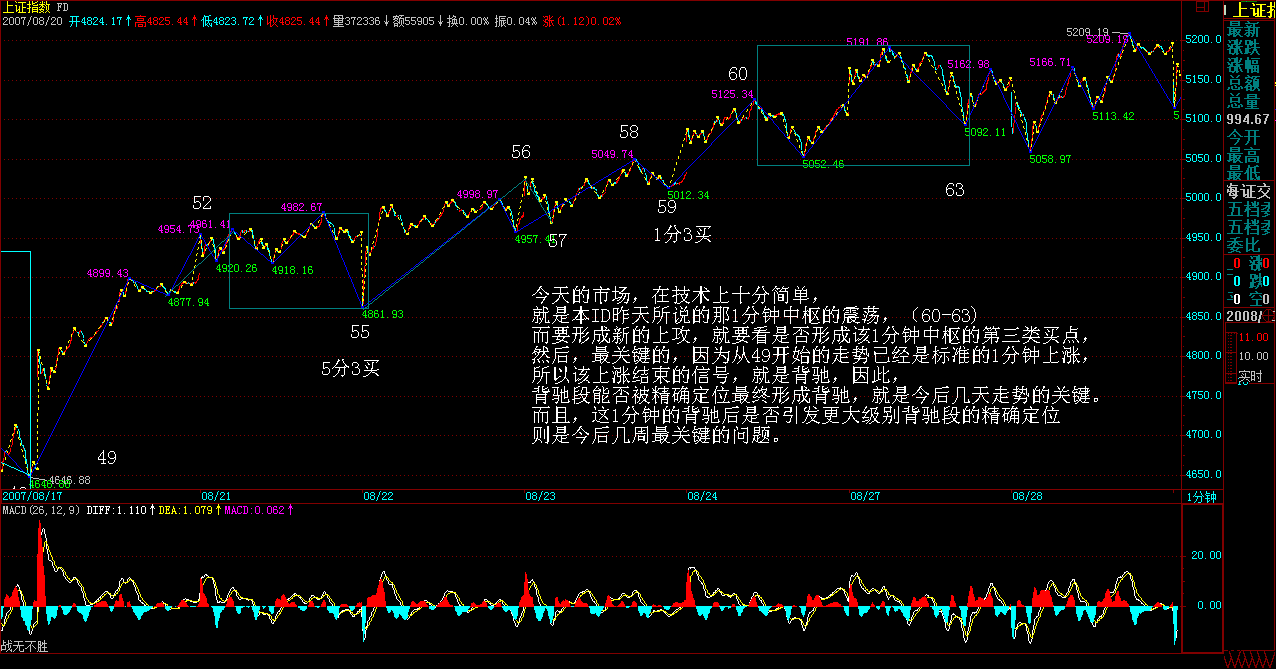1276x669 pixels.
Task: Click the 五档 row in side panel
Action: point(1249,208)
